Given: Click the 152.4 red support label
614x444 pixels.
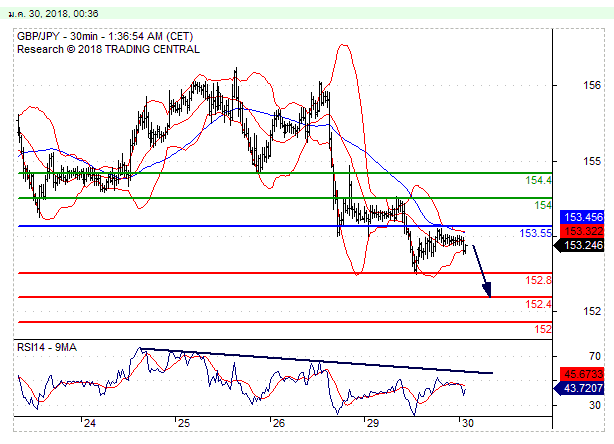Looking at the screenshot, I should coord(538,304).
